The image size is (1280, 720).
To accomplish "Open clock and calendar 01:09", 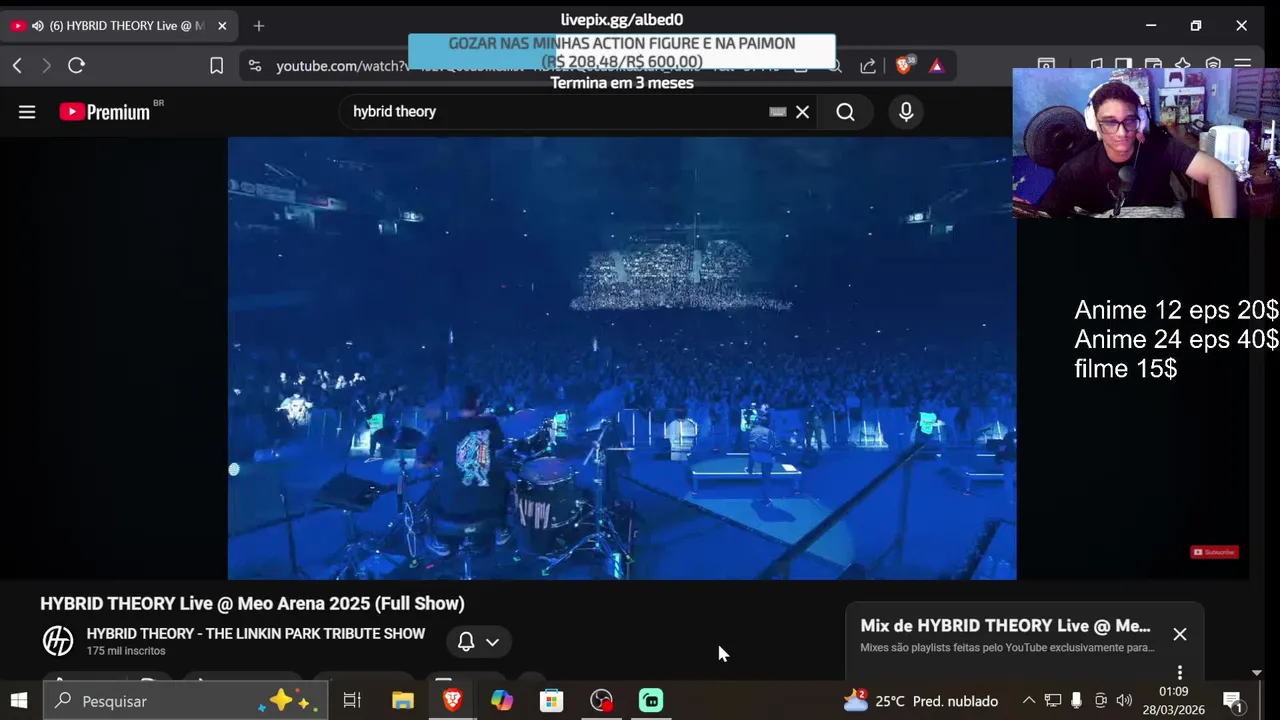I will (x=1174, y=701).
